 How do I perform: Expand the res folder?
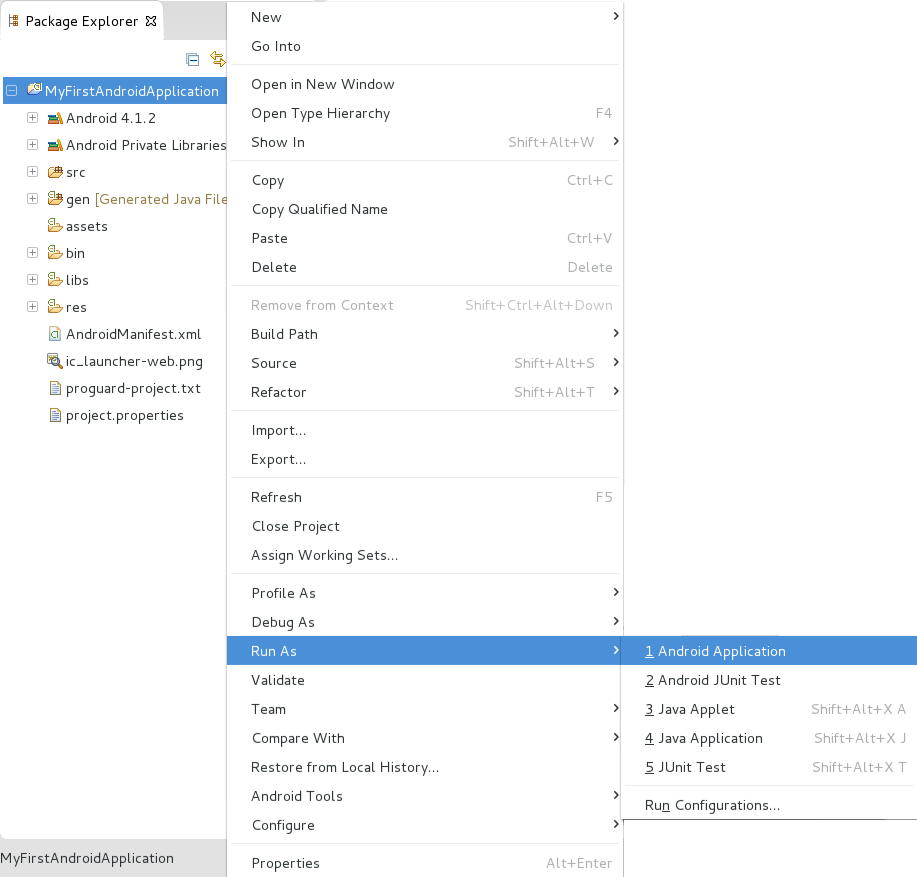coord(33,306)
